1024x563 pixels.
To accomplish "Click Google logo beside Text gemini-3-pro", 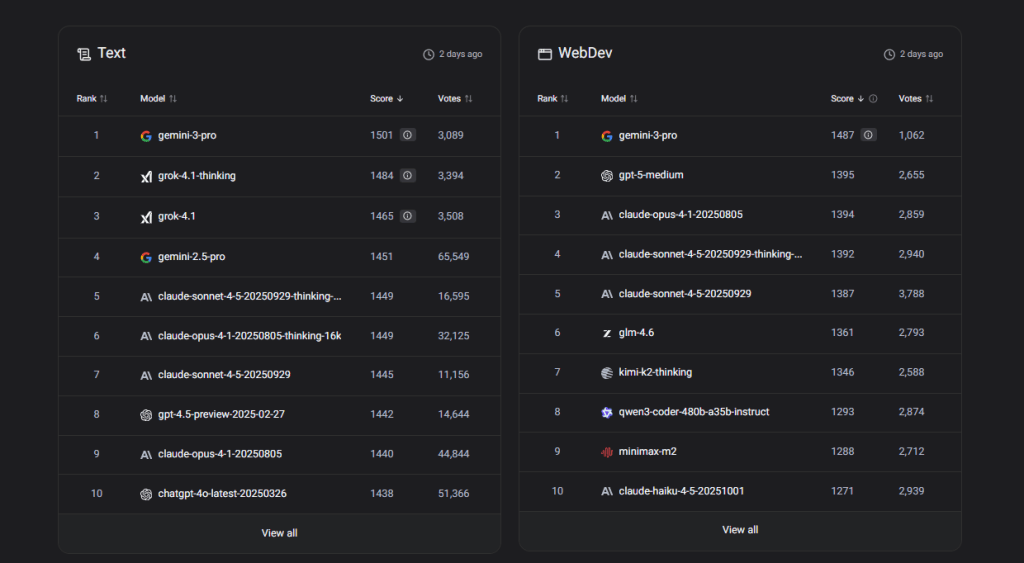I will (146, 136).
